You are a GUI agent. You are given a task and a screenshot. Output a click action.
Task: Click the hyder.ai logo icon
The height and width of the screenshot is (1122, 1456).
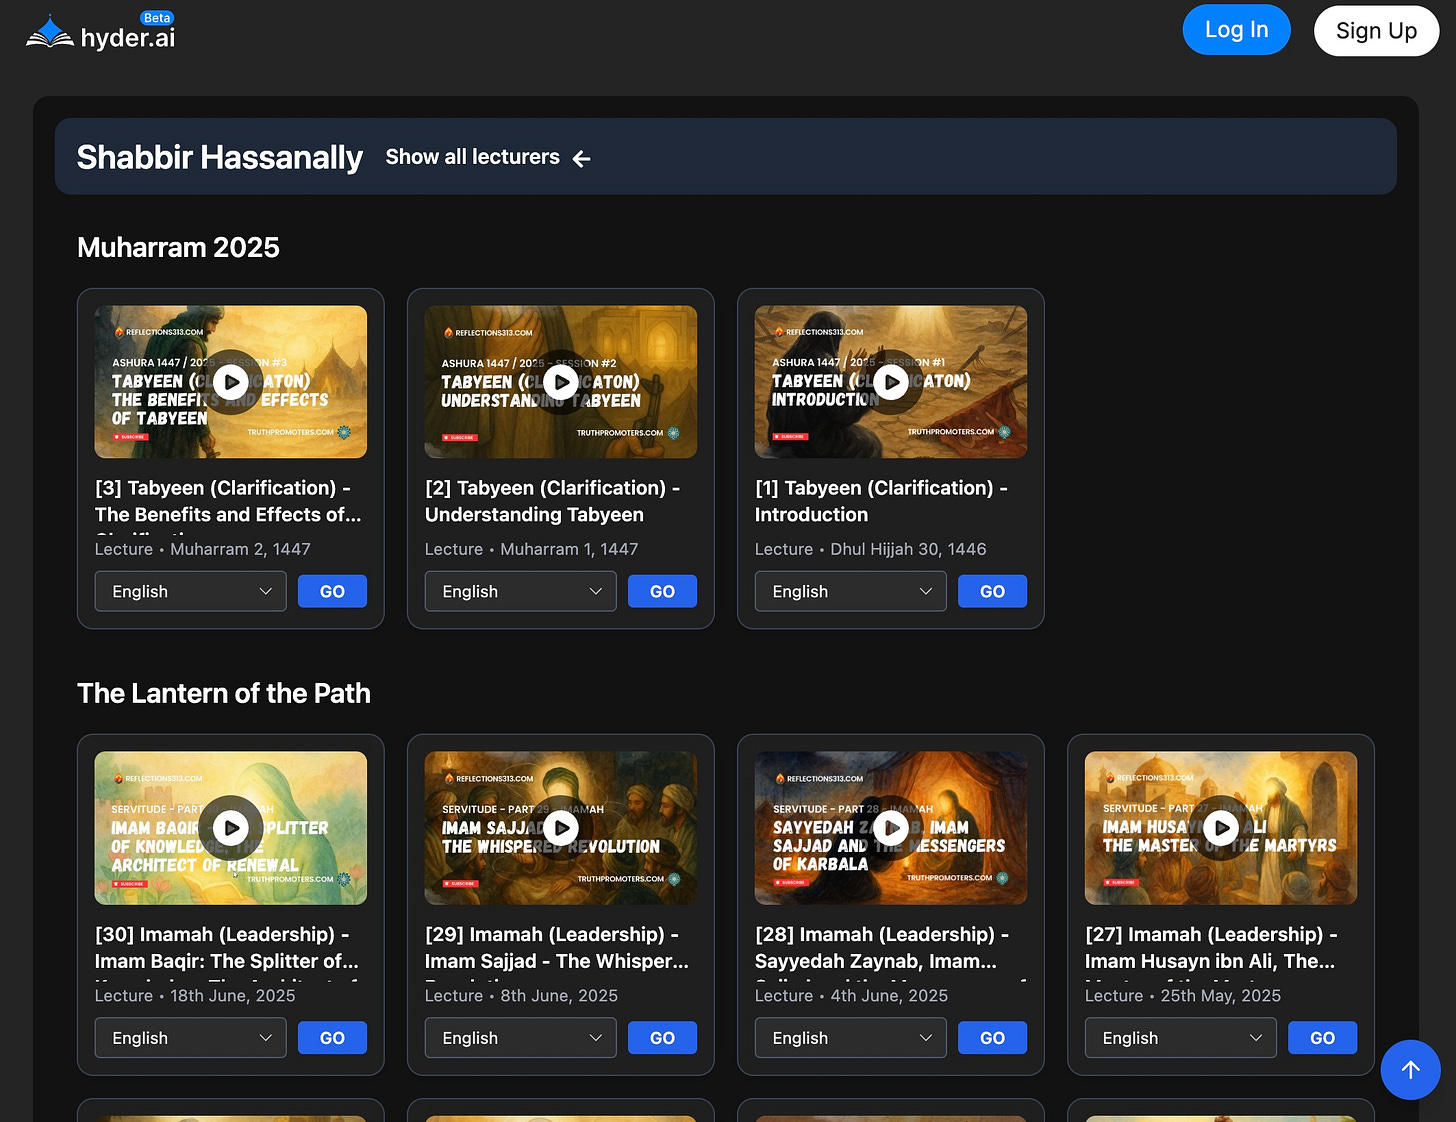click(49, 33)
